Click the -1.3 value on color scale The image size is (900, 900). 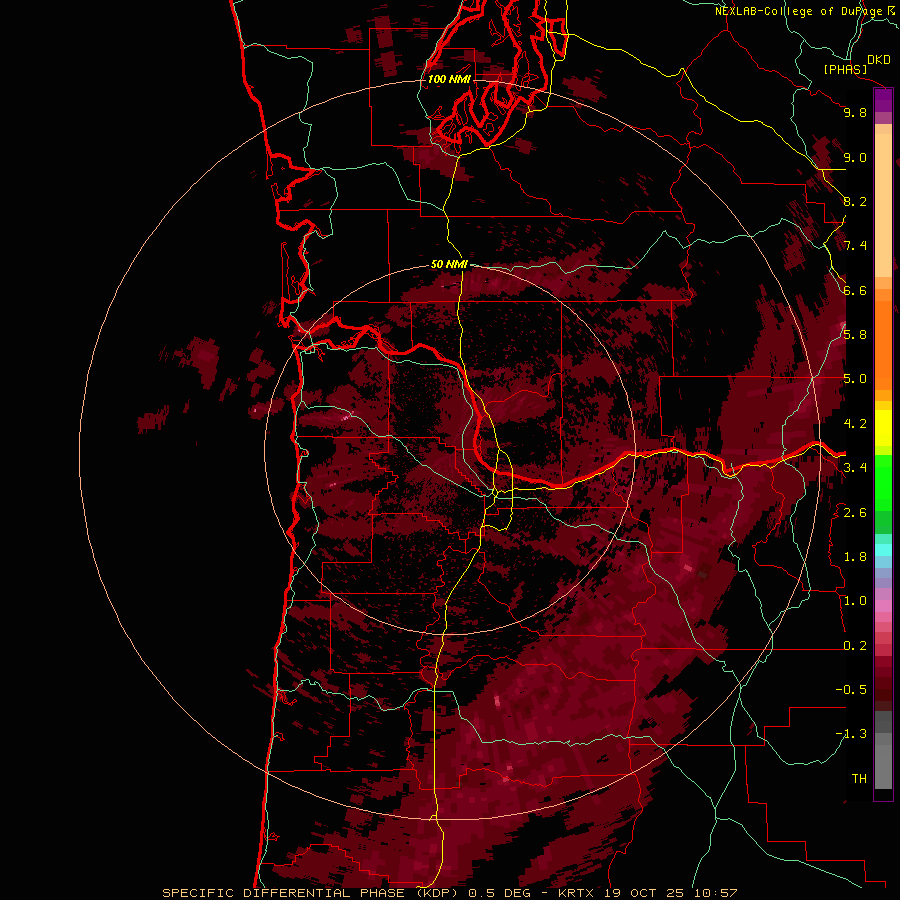point(851,734)
